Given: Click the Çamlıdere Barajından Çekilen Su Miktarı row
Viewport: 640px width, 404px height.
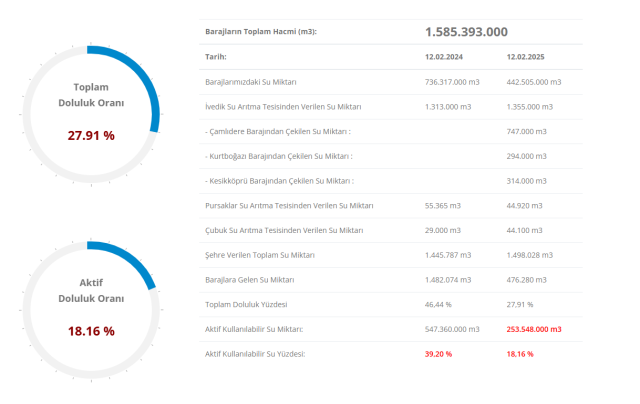Looking at the screenshot, I should tap(277, 131).
